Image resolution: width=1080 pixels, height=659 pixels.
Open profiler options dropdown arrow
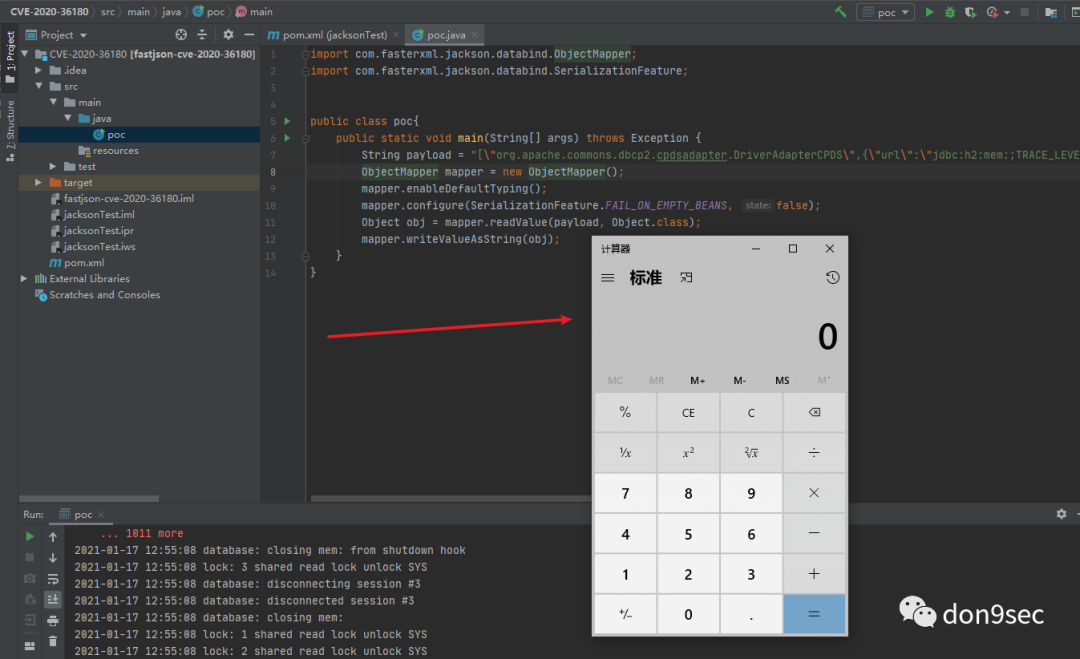pos(1007,12)
